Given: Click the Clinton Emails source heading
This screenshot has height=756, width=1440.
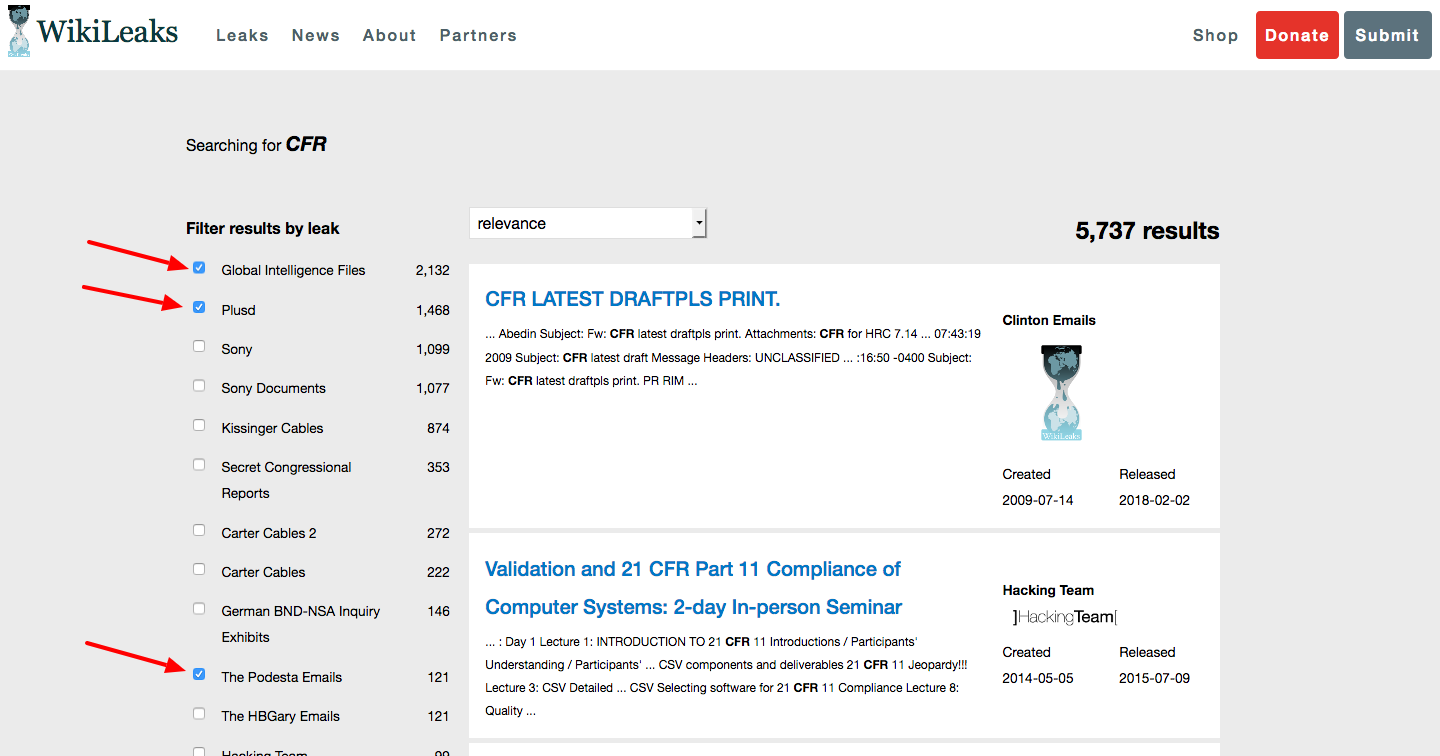Looking at the screenshot, I should (x=1049, y=320).
